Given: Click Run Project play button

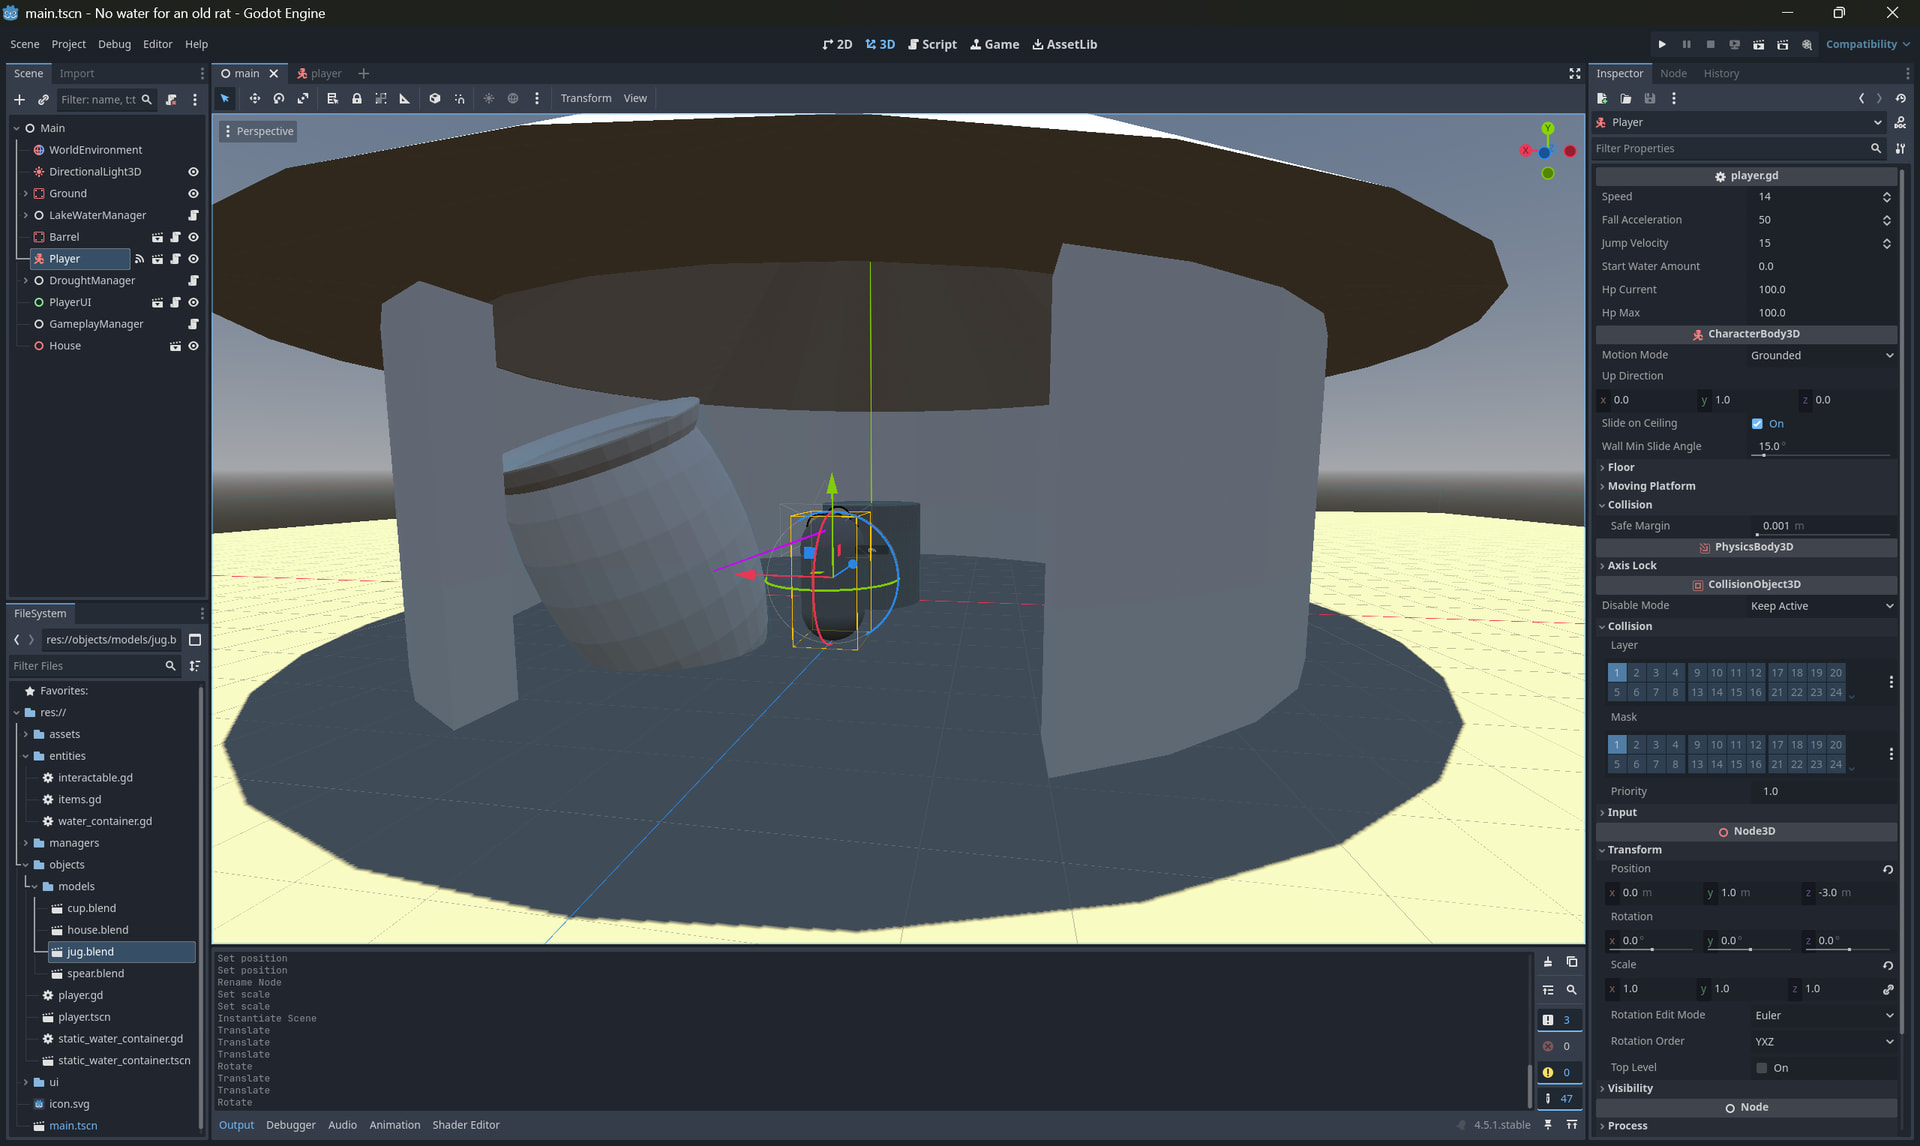Looking at the screenshot, I should coord(1662,44).
